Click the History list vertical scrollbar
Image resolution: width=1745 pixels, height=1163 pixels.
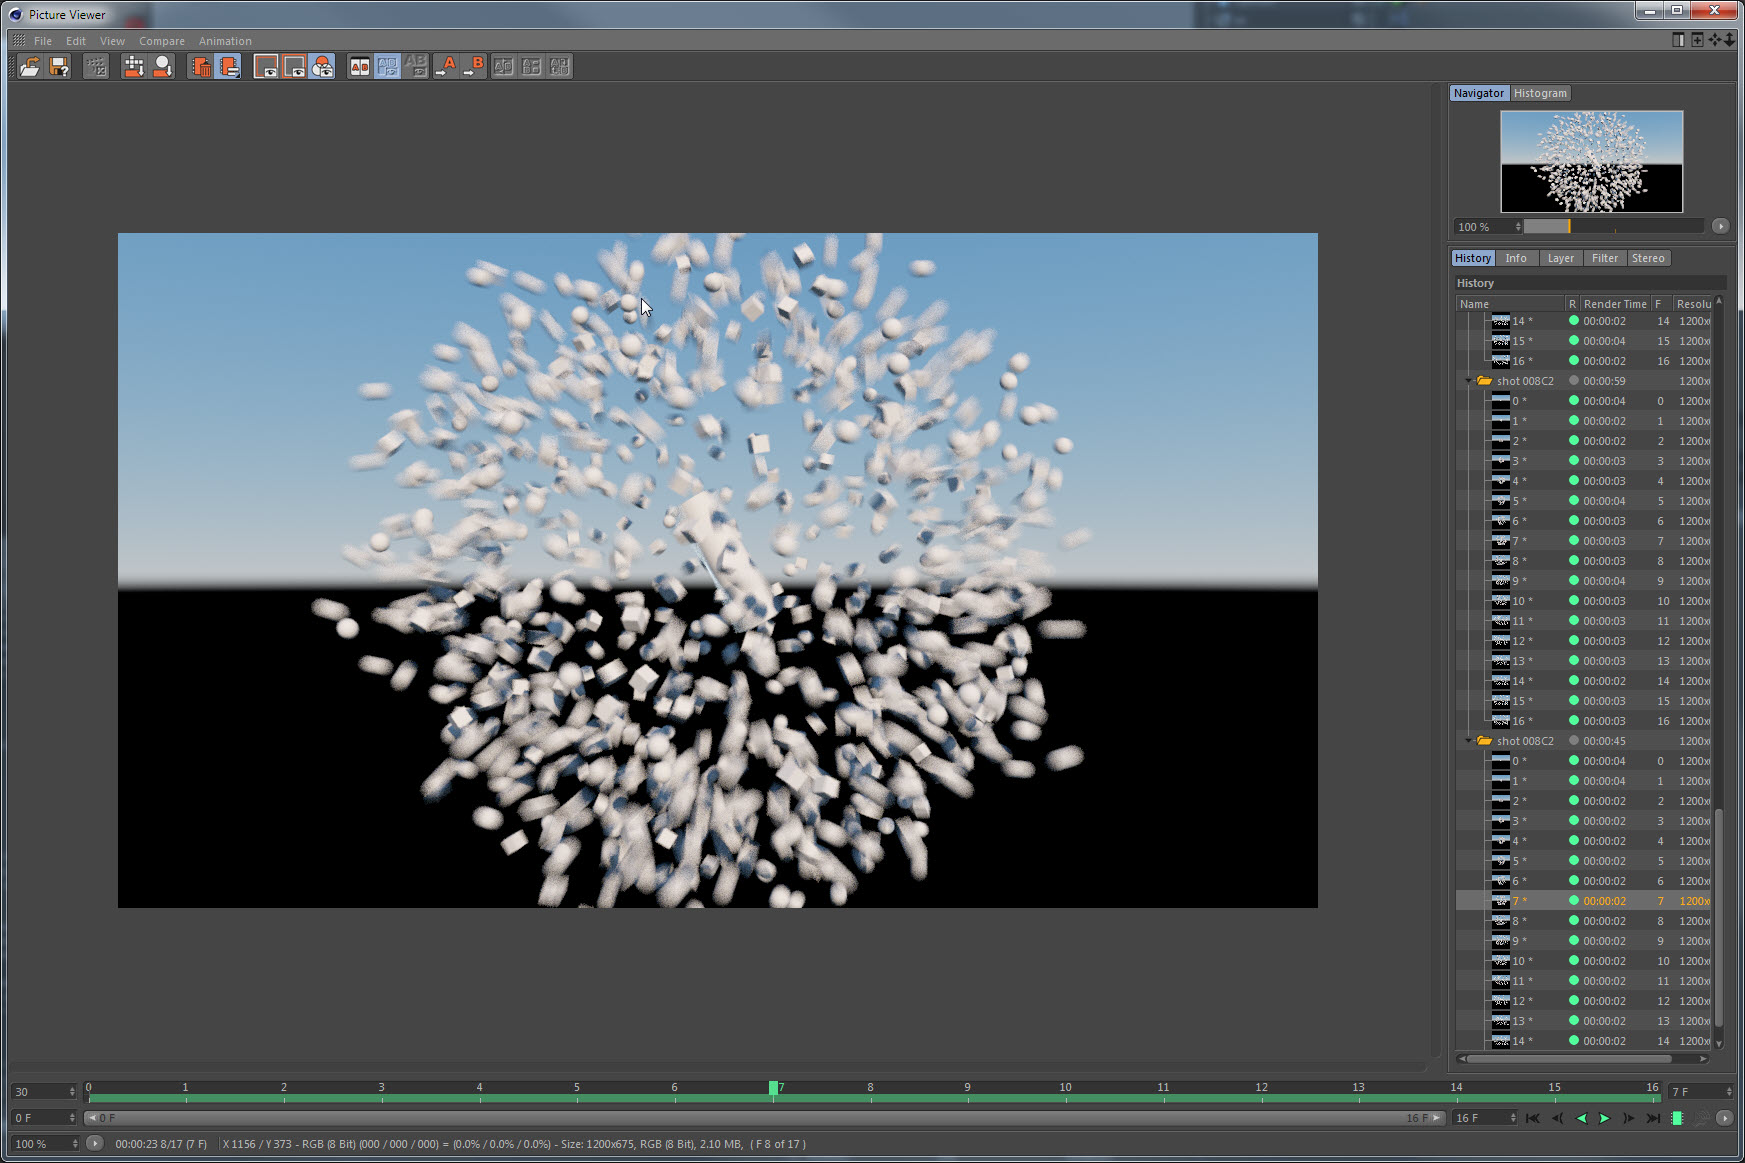(1719, 917)
